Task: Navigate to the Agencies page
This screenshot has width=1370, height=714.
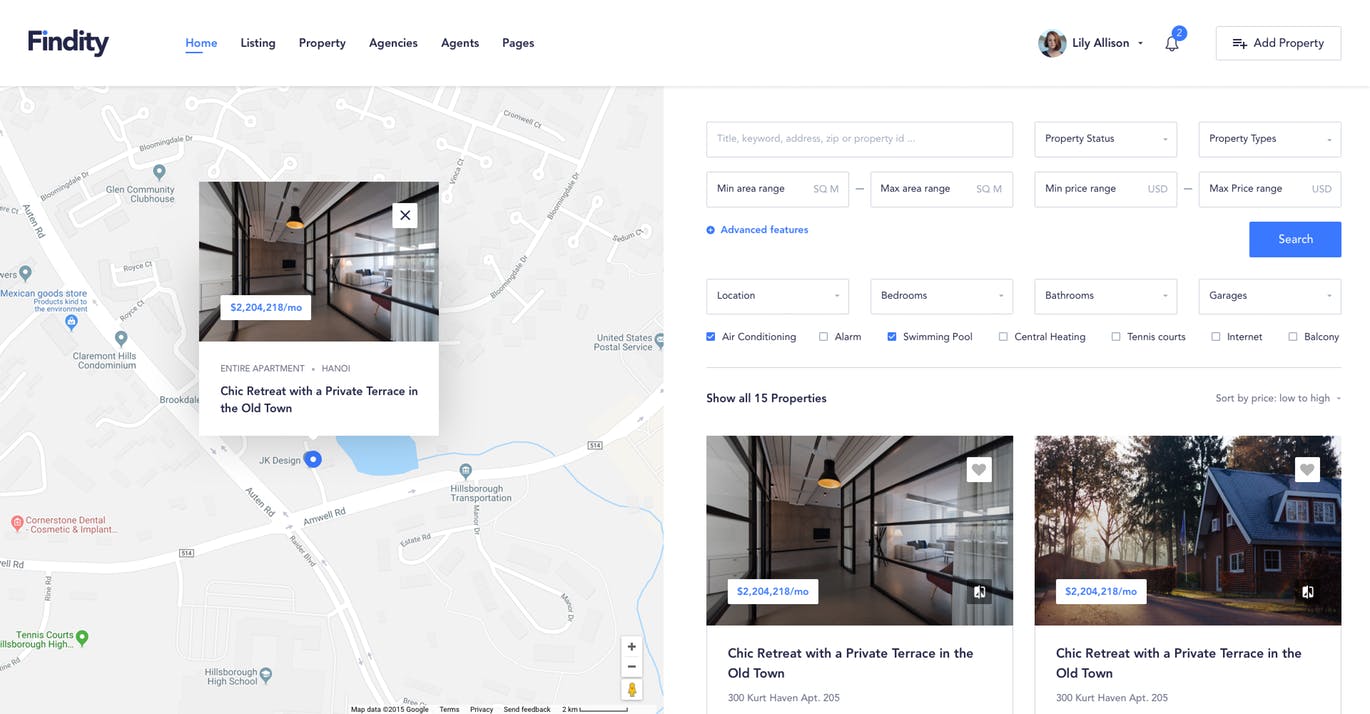Action: [x=392, y=43]
